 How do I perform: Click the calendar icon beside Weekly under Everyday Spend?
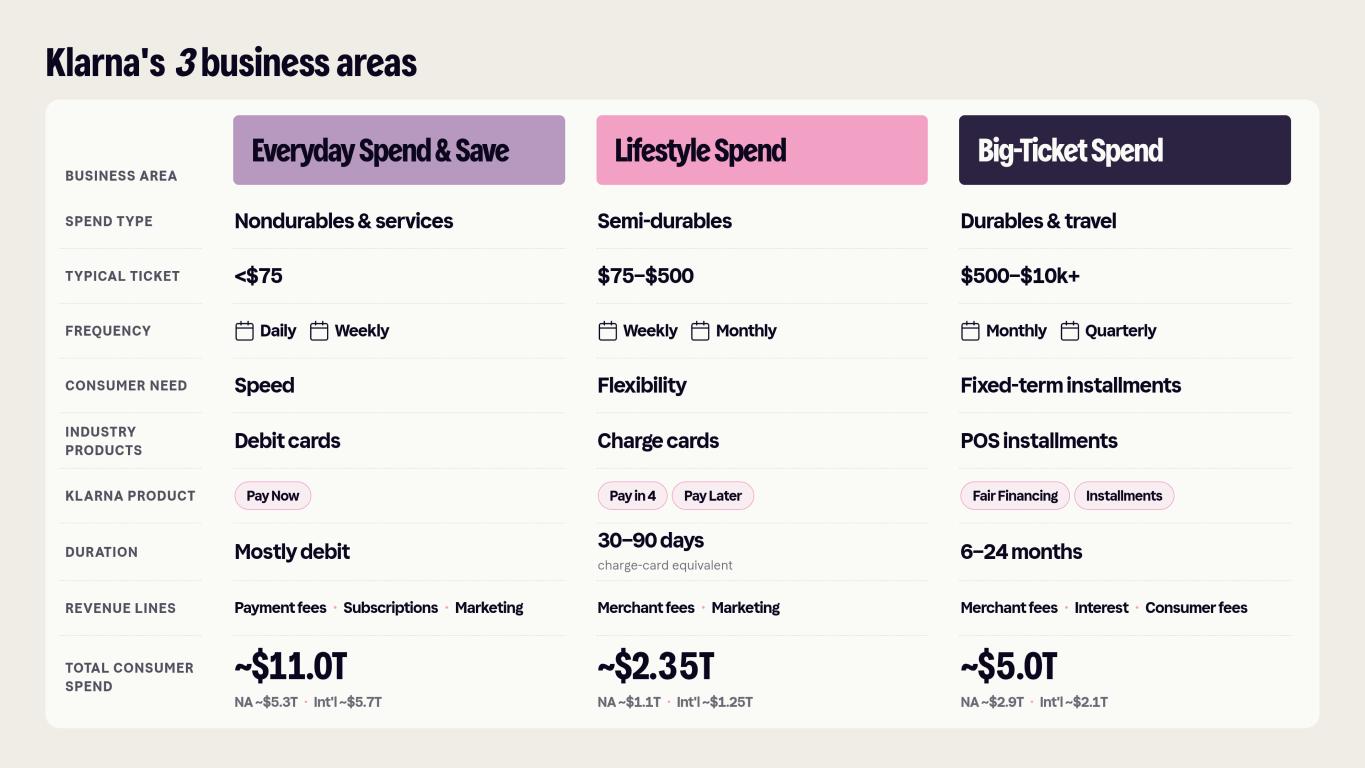click(319, 331)
